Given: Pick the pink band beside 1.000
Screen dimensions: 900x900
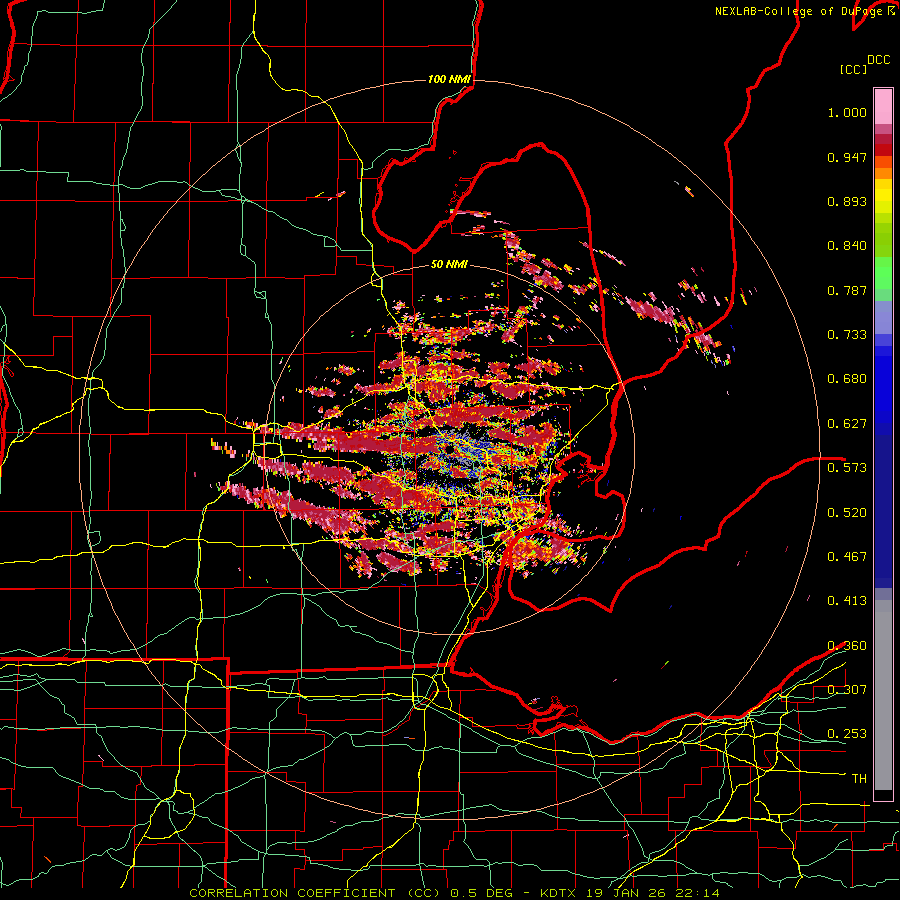Looking at the screenshot, I should 883,107.
